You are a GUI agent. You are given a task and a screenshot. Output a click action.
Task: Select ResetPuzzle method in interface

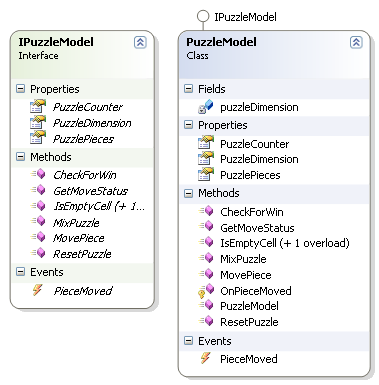pyautogui.click(x=82, y=254)
